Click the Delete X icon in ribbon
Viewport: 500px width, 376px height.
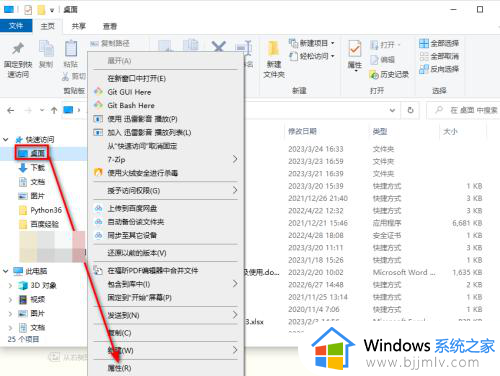click(219, 47)
